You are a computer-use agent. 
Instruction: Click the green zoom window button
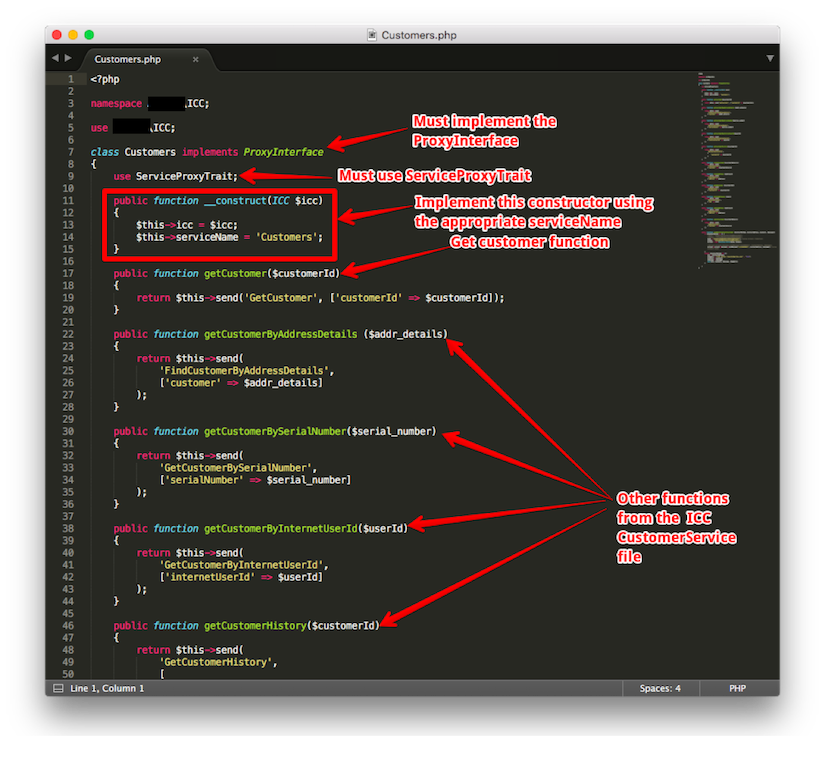pyautogui.click(x=89, y=35)
